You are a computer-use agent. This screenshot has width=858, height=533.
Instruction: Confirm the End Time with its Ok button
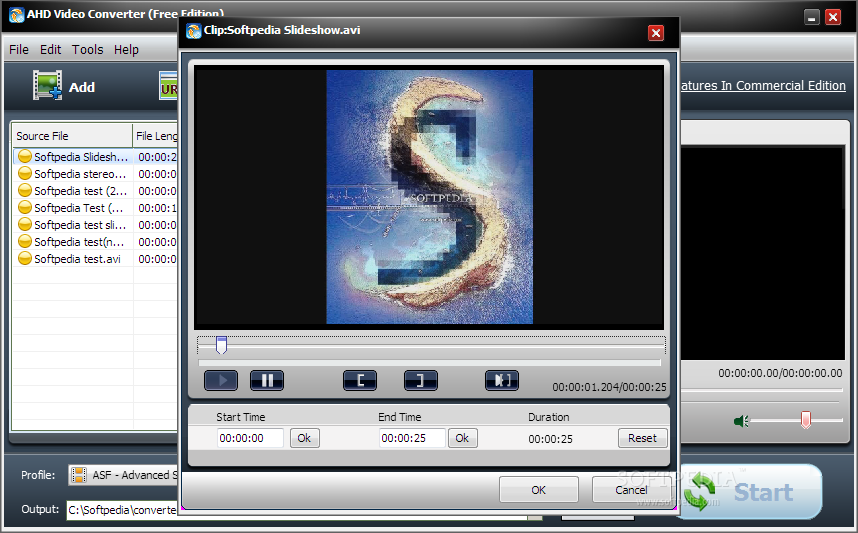pyautogui.click(x=462, y=438)
